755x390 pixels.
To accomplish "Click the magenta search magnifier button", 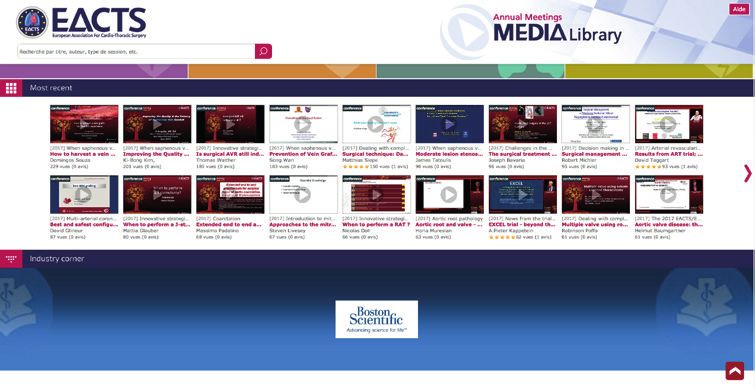I will [263, 52].
